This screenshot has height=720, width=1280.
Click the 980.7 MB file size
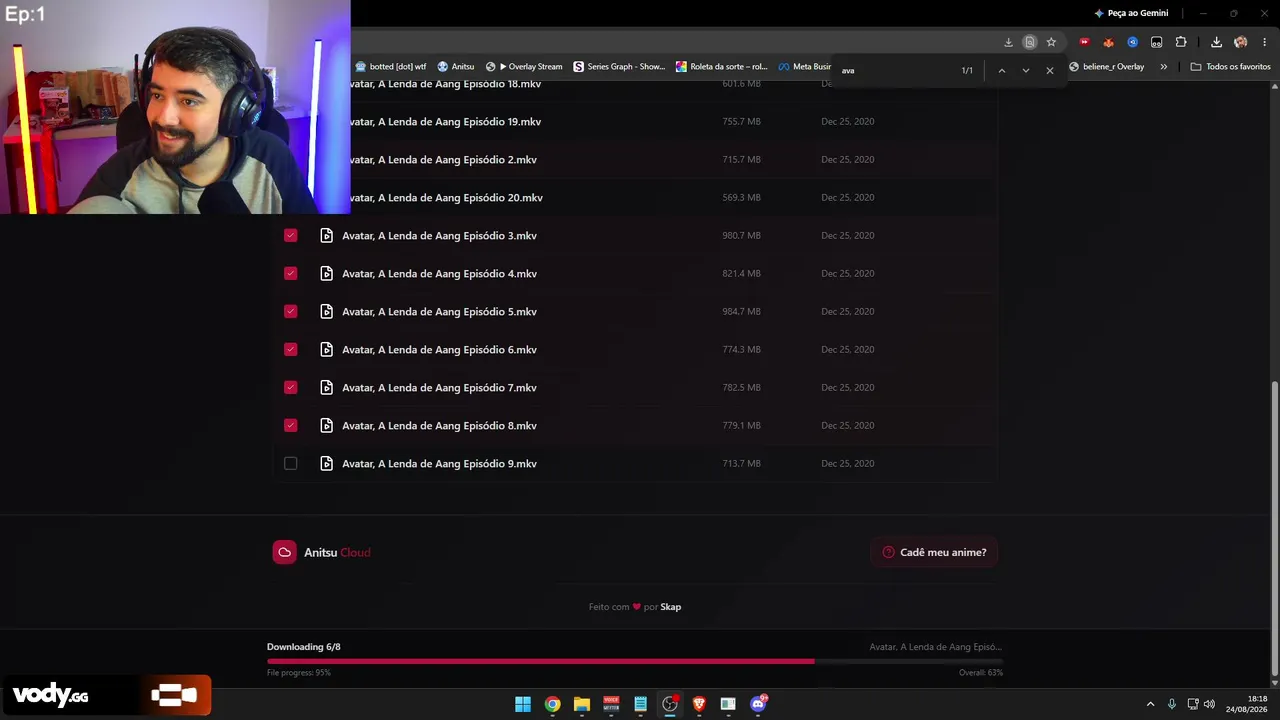pos(741,236)
